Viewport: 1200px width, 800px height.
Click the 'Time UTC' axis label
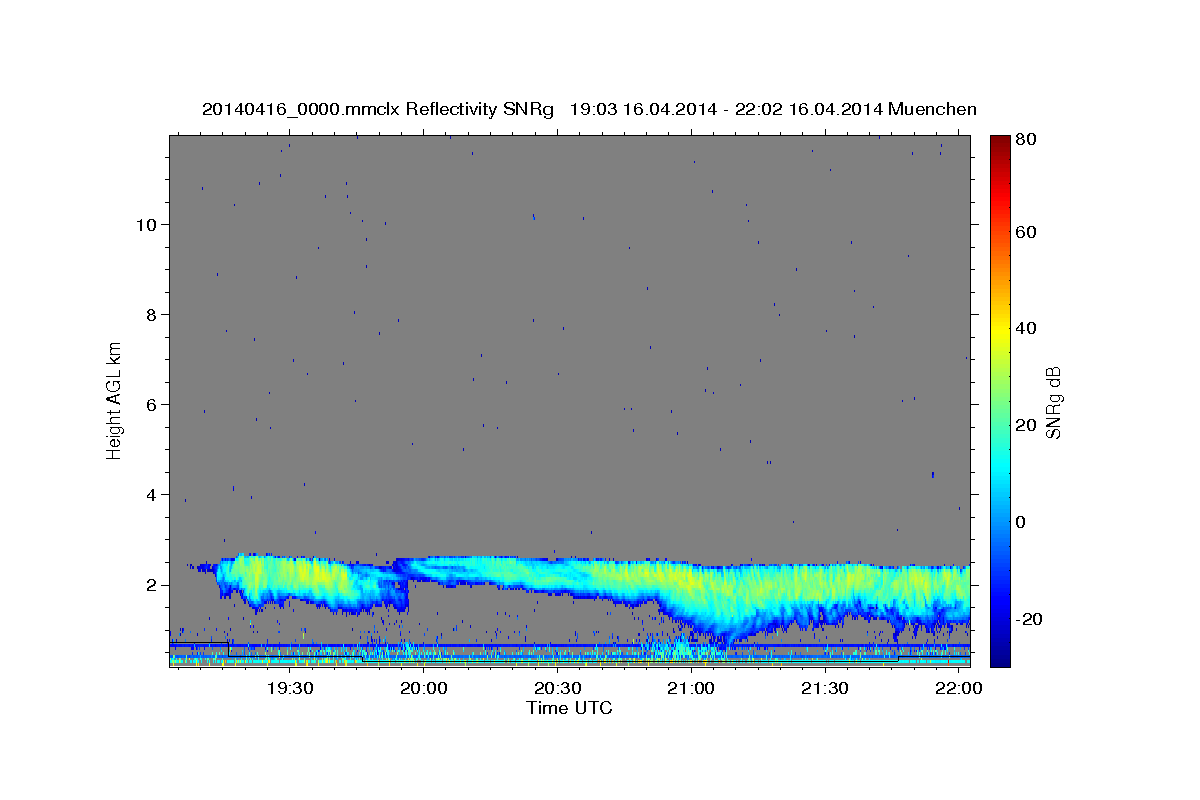point(569,708)
